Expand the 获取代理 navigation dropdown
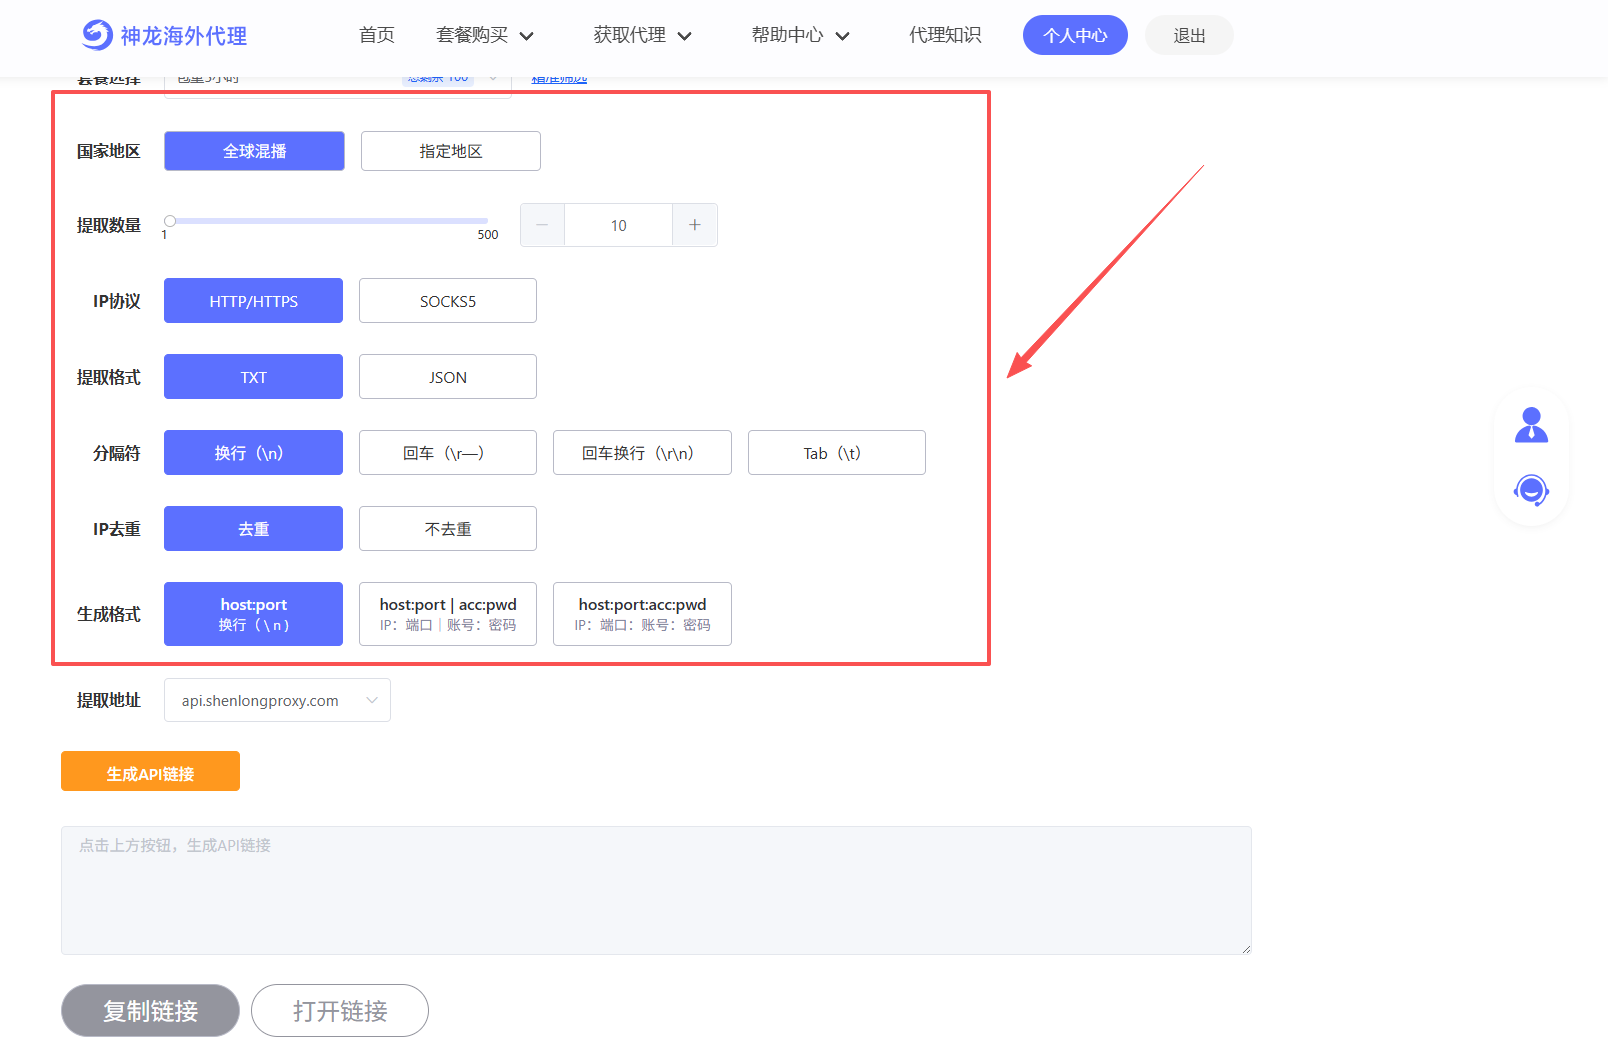The height and width of the screenshot is (1050, 1608). [642, 36]
